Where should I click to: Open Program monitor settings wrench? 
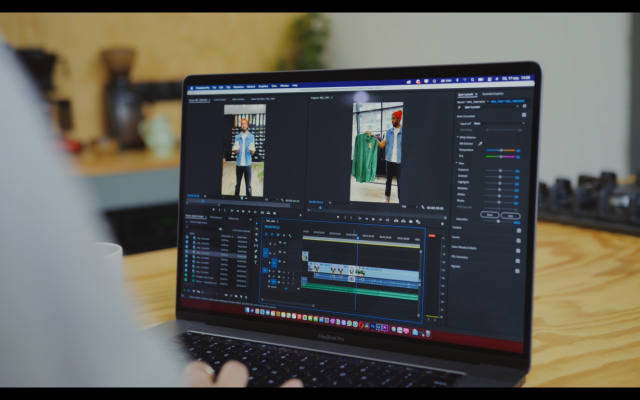(423, 207)
